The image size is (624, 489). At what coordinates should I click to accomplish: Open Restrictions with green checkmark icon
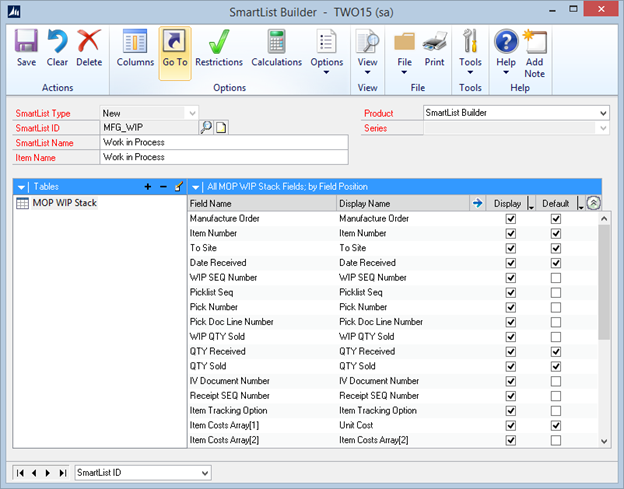pyautogui.click(x=219, y=41)
